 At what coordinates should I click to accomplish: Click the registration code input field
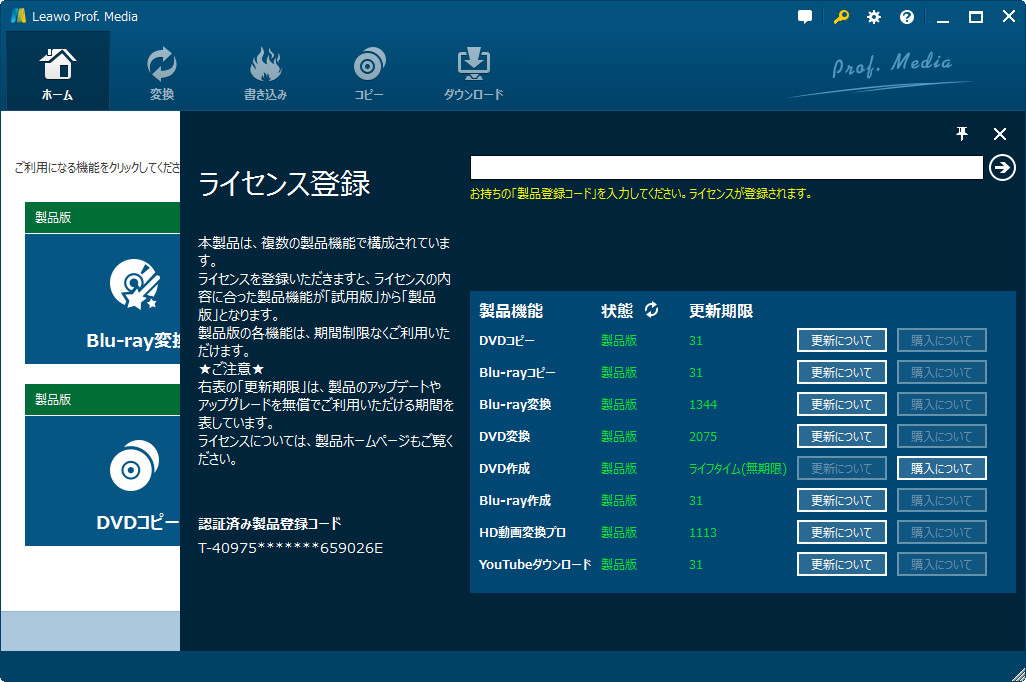tap(726, 167)
